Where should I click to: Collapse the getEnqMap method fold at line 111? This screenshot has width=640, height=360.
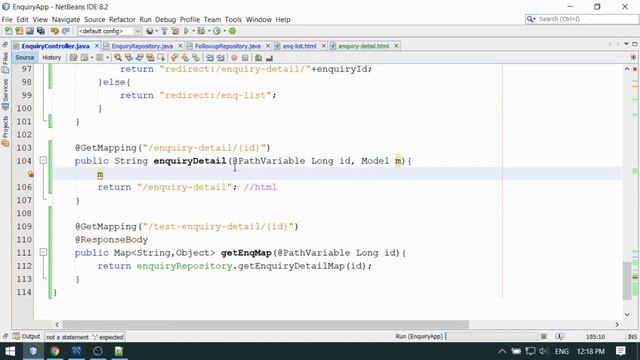[x=43, y=252]
